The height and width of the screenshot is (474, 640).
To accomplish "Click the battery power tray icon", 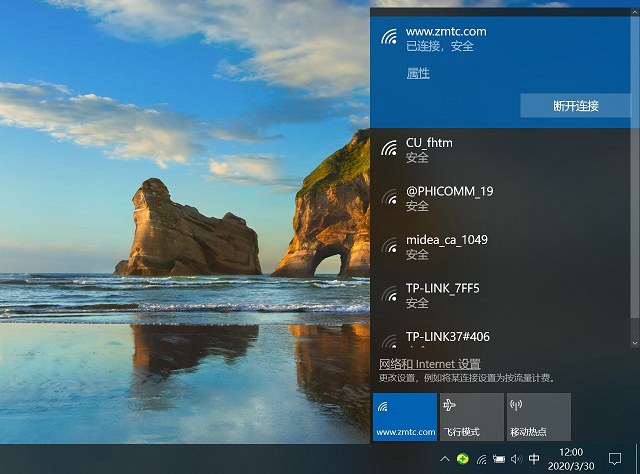I will click(499, 459).
